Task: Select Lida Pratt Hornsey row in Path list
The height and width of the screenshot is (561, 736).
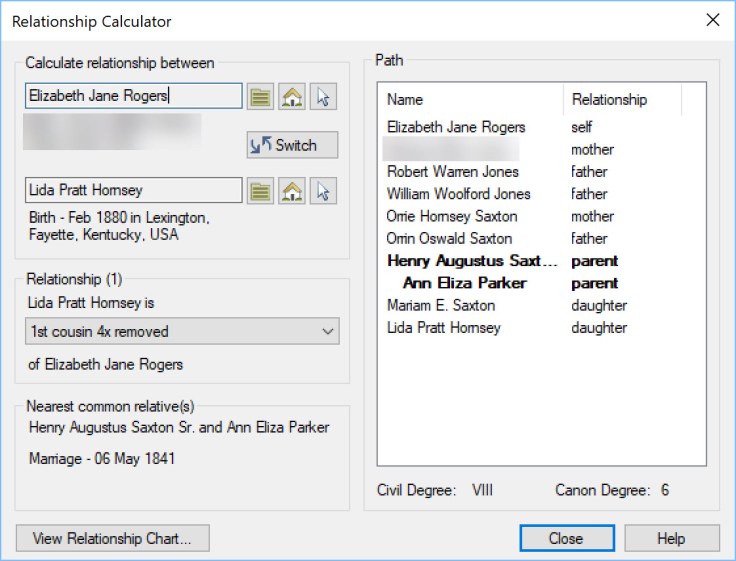Action: (x=542, y=328)
